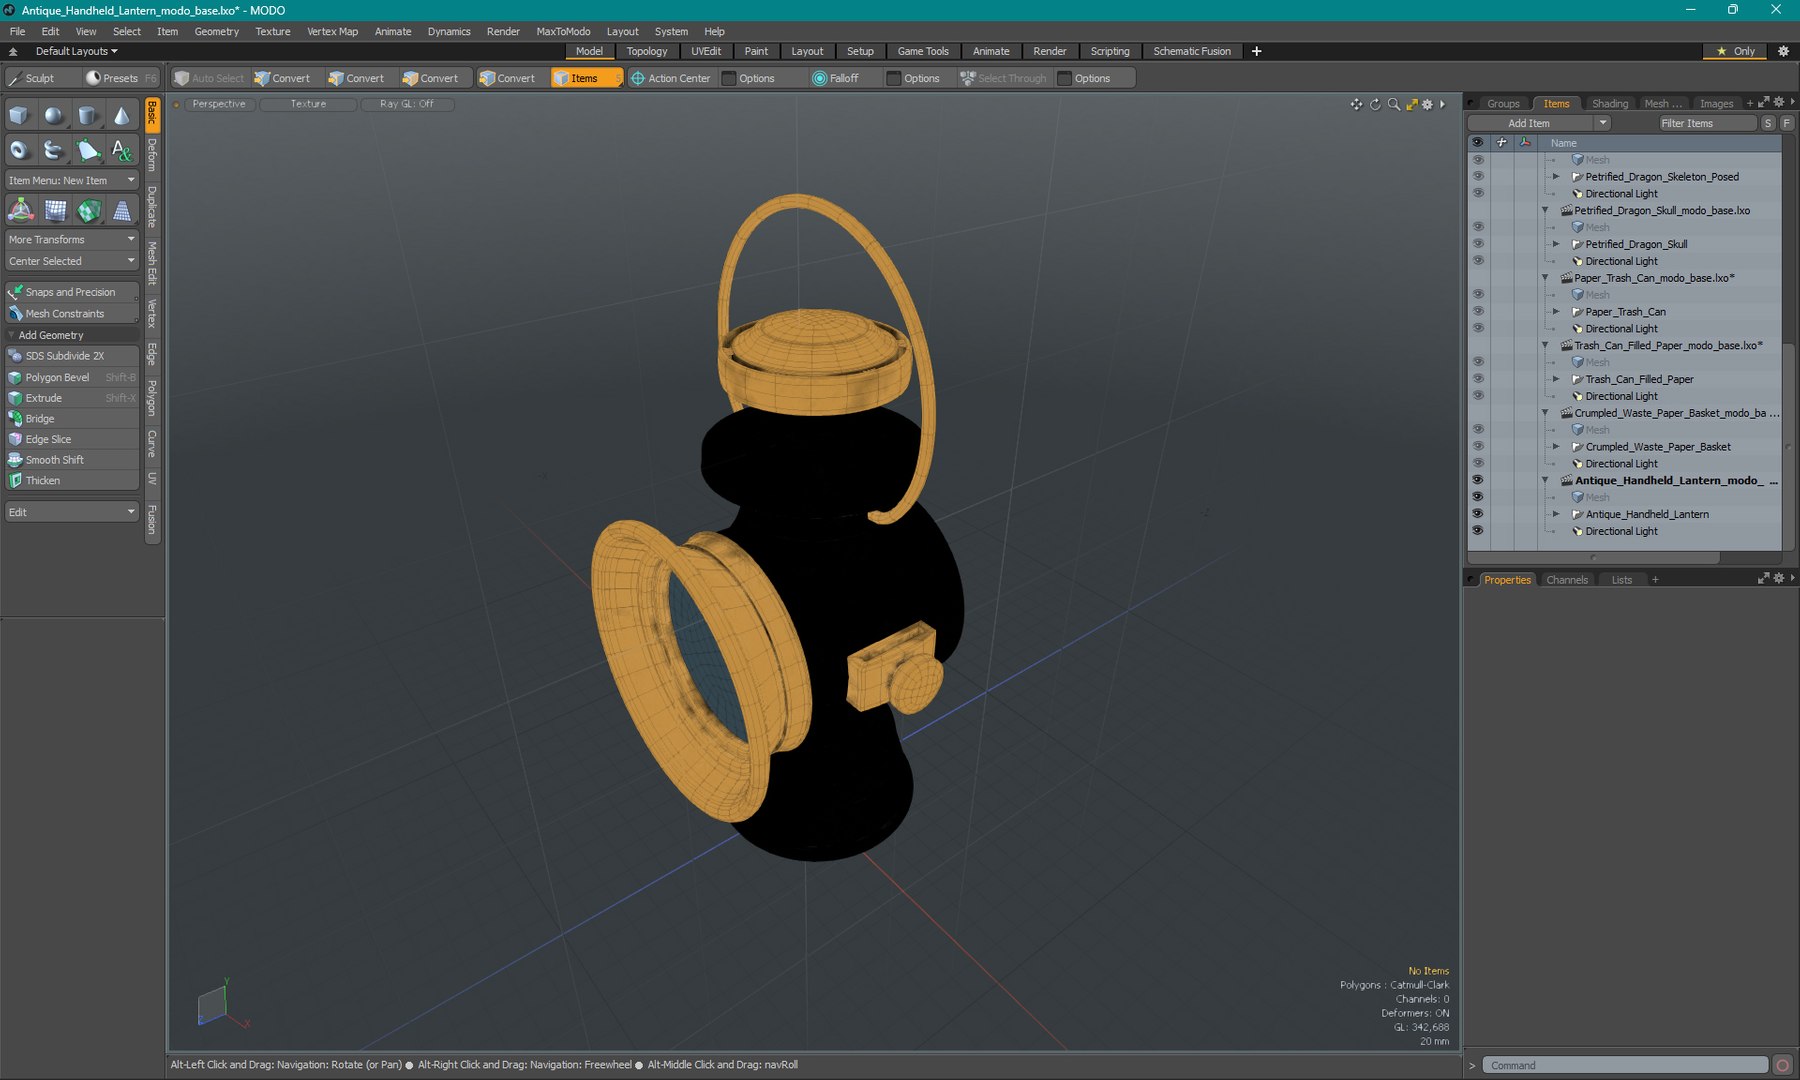Click the Add Item button
Viewport: 1800px width, 1080px height.
tap(1538, 123)
